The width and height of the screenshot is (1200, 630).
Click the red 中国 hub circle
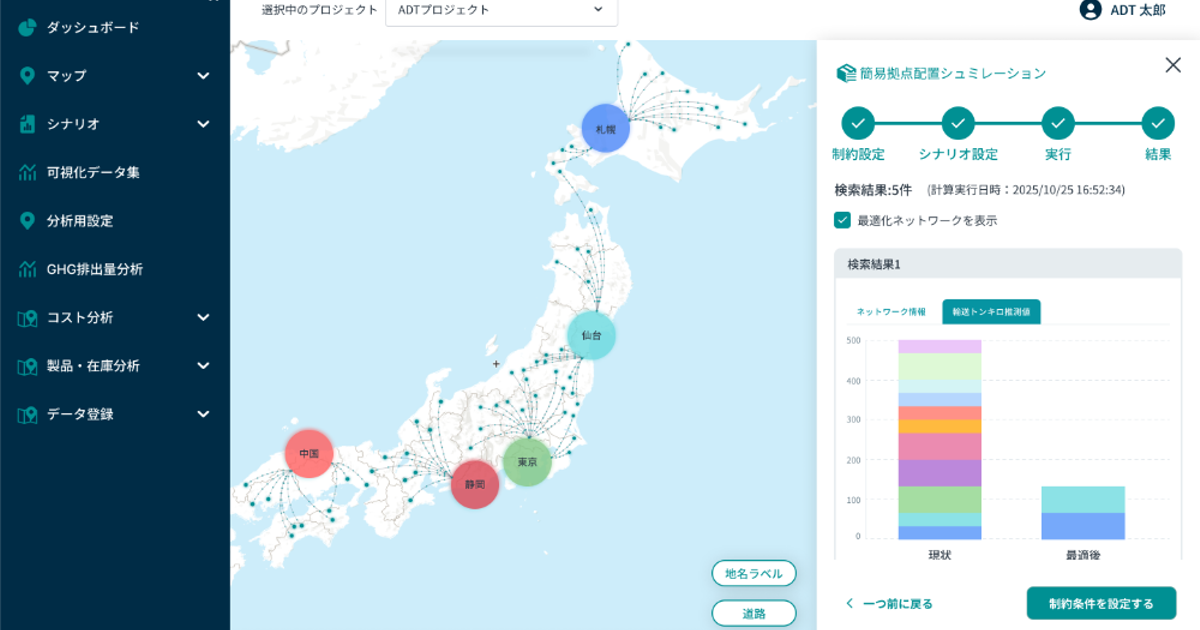[x=309, y=454]
